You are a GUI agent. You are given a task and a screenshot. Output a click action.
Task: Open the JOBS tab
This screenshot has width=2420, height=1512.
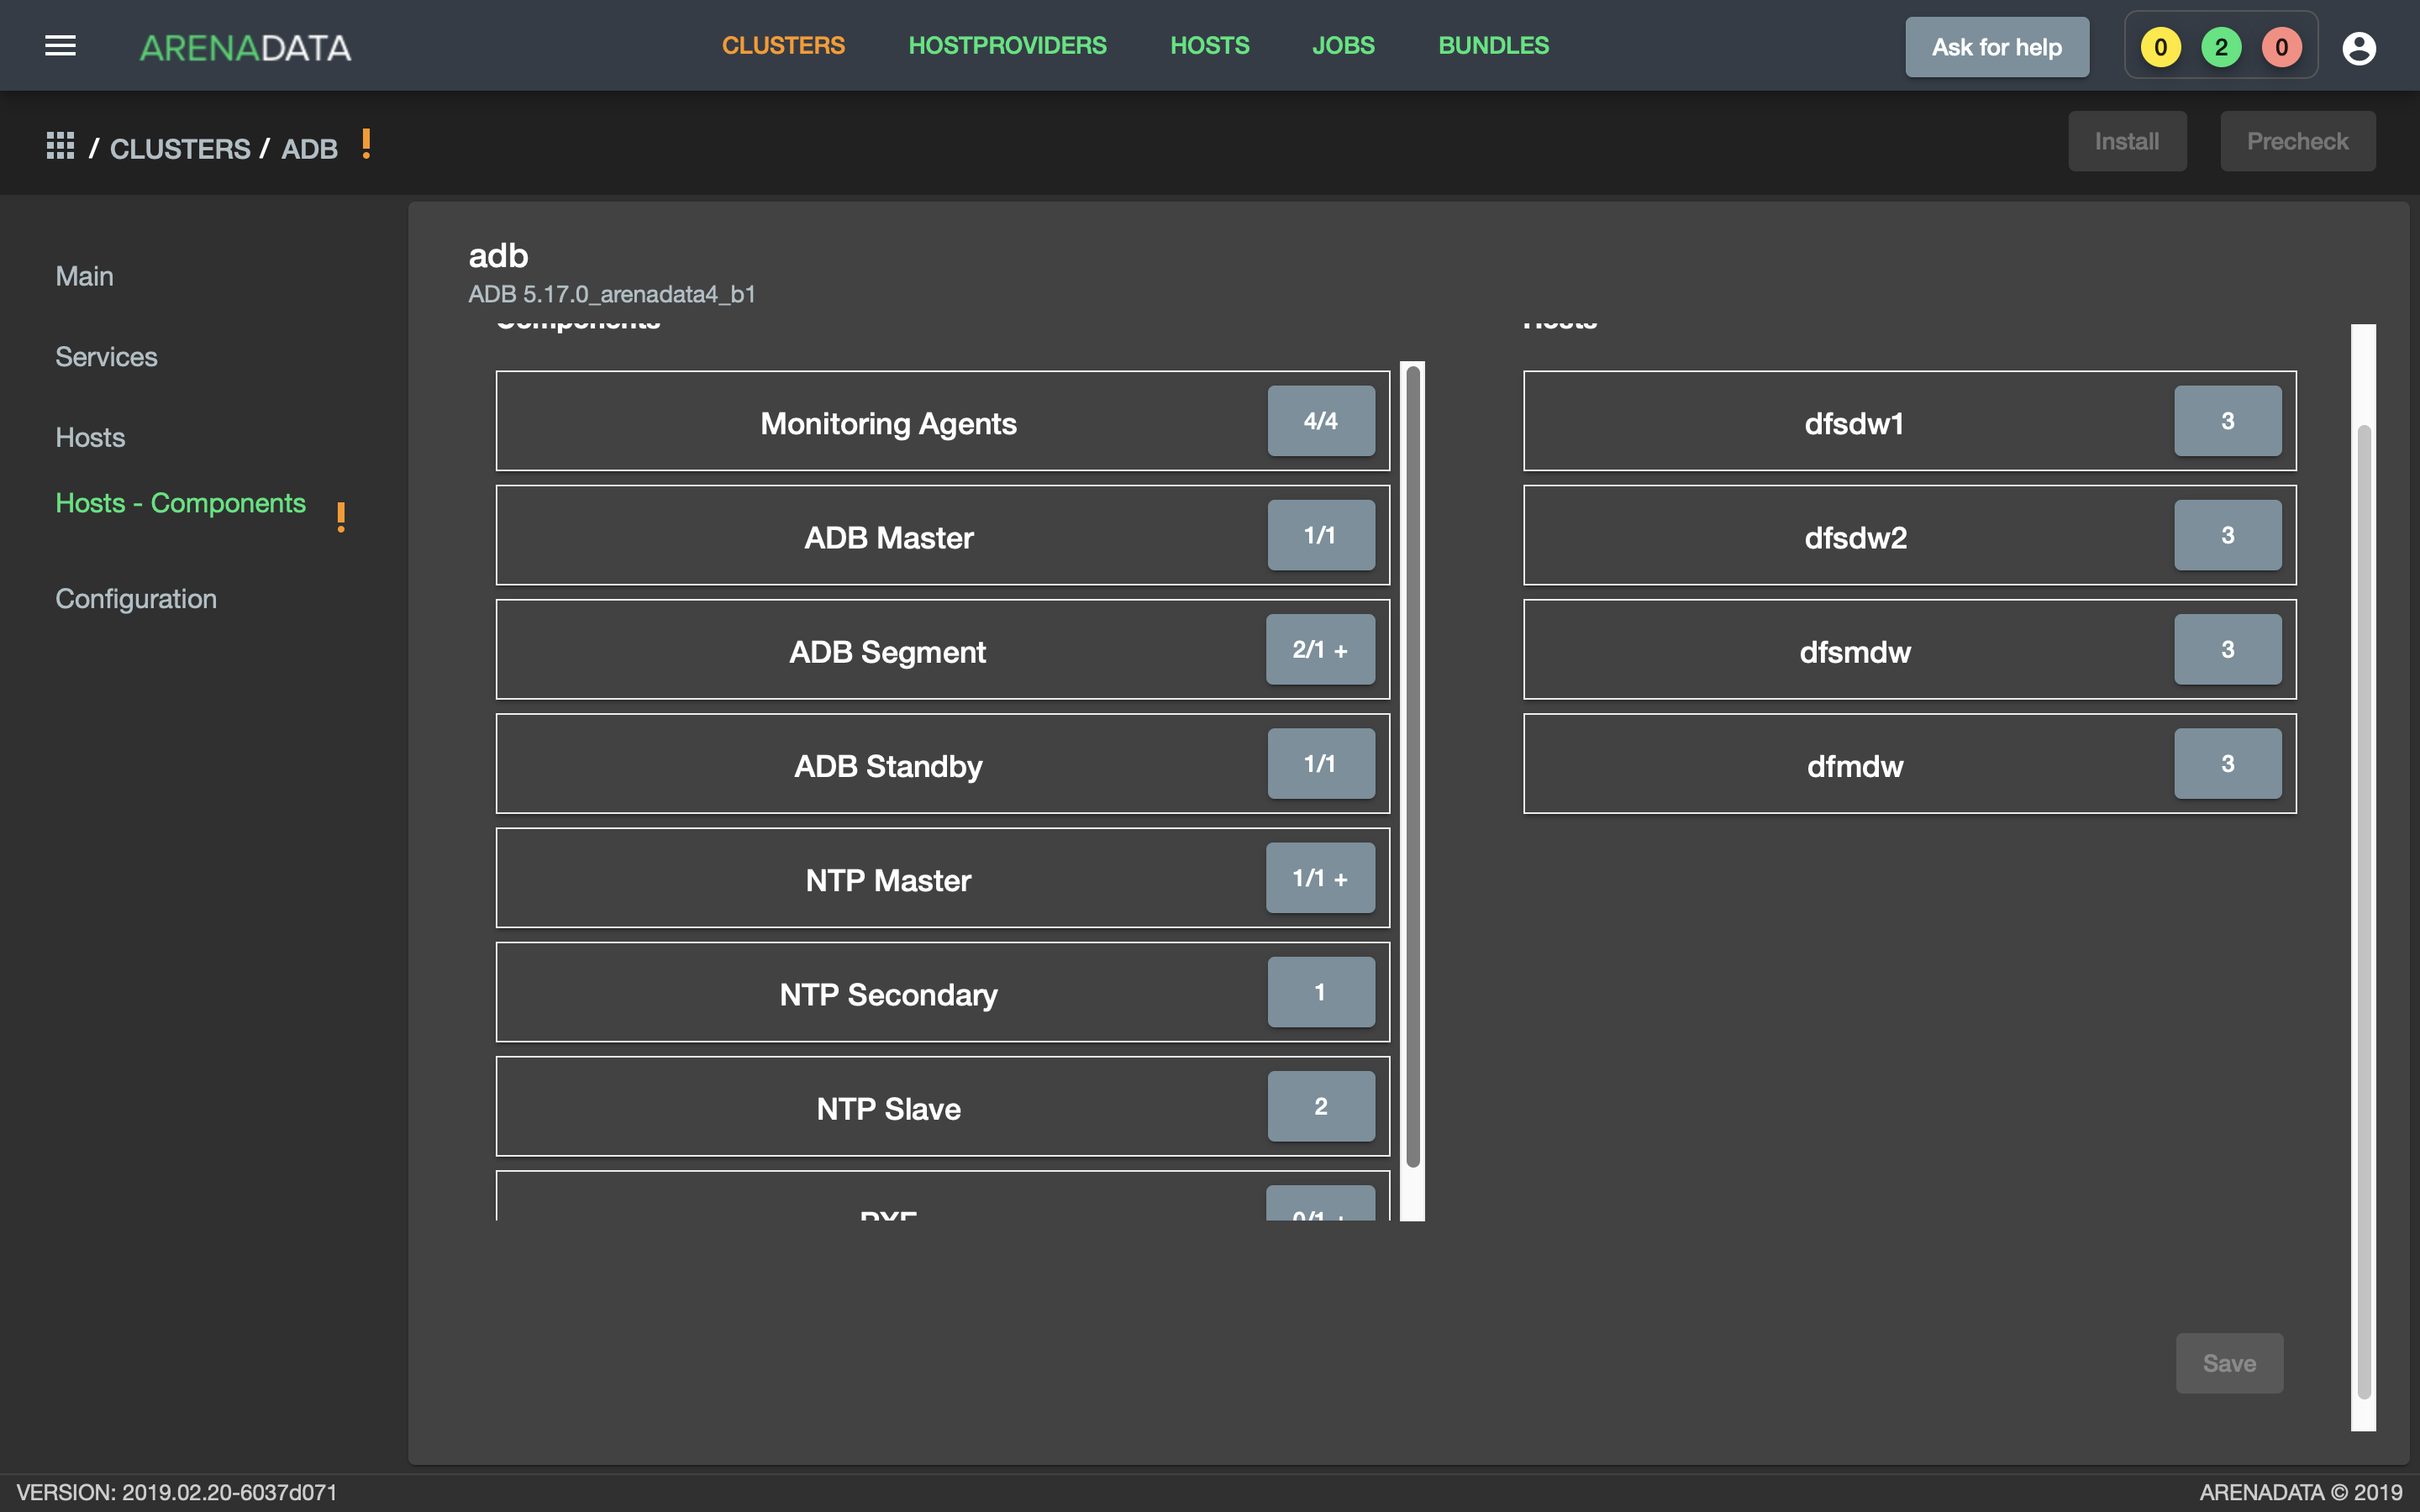1343,45
